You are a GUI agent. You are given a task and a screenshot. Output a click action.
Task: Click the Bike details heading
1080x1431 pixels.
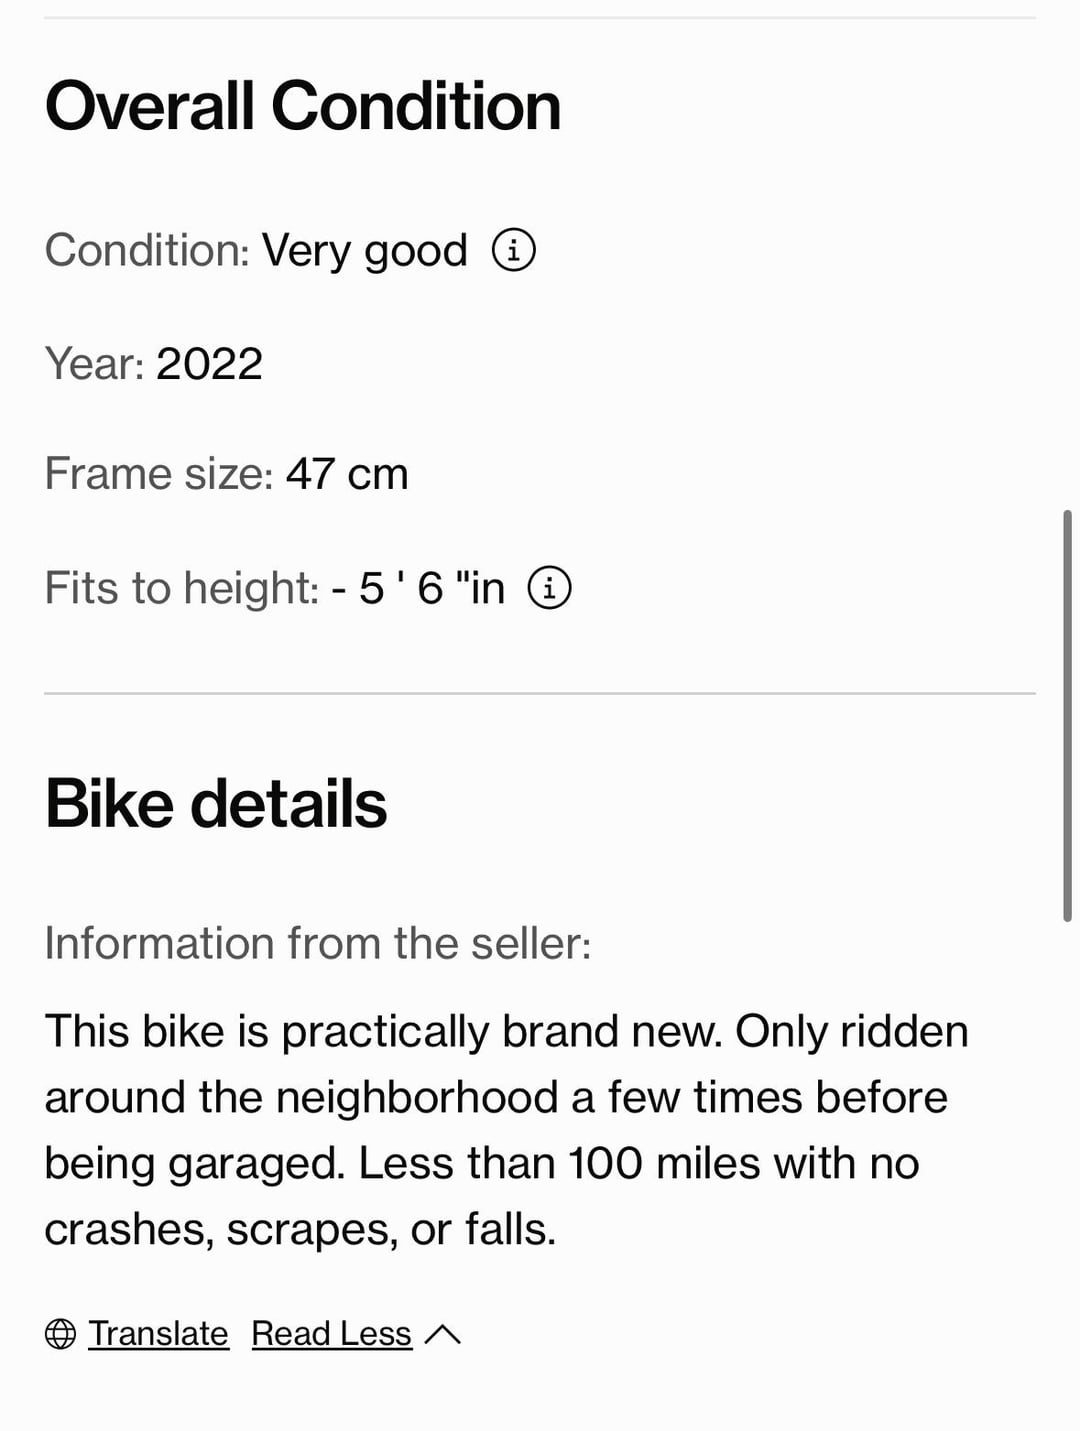coord(216,804)
